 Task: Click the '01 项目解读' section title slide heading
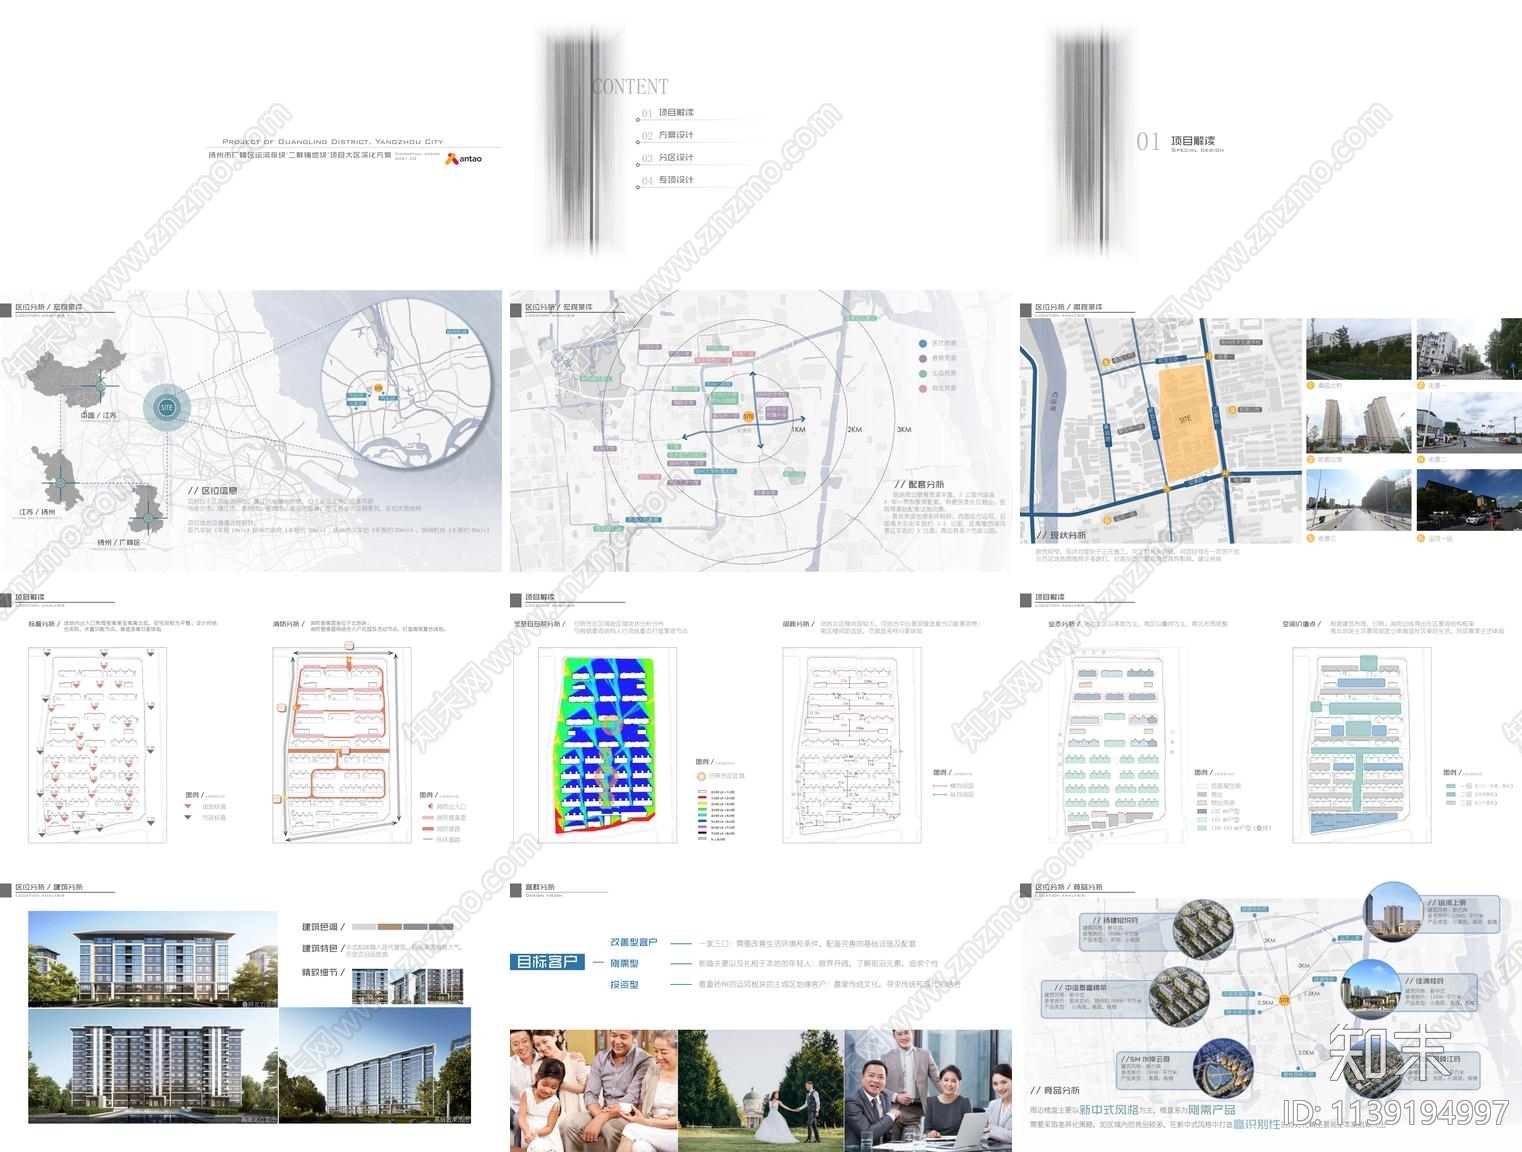point(1180,142)
